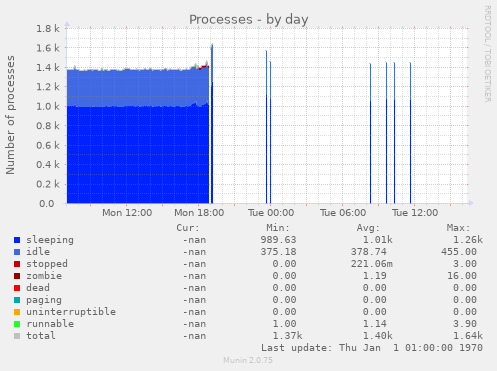
Task: Click the 'Number of processes' axis title
Action: tap(10, 115)
